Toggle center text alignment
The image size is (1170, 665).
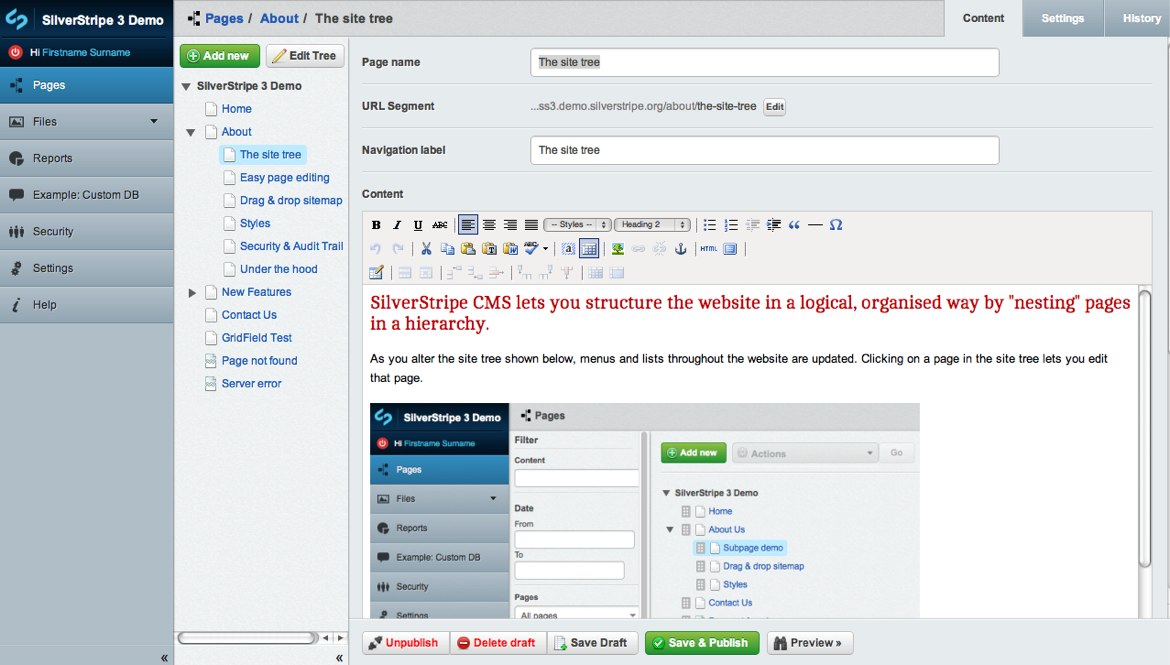pyautogui.click(x=489, y=225)
